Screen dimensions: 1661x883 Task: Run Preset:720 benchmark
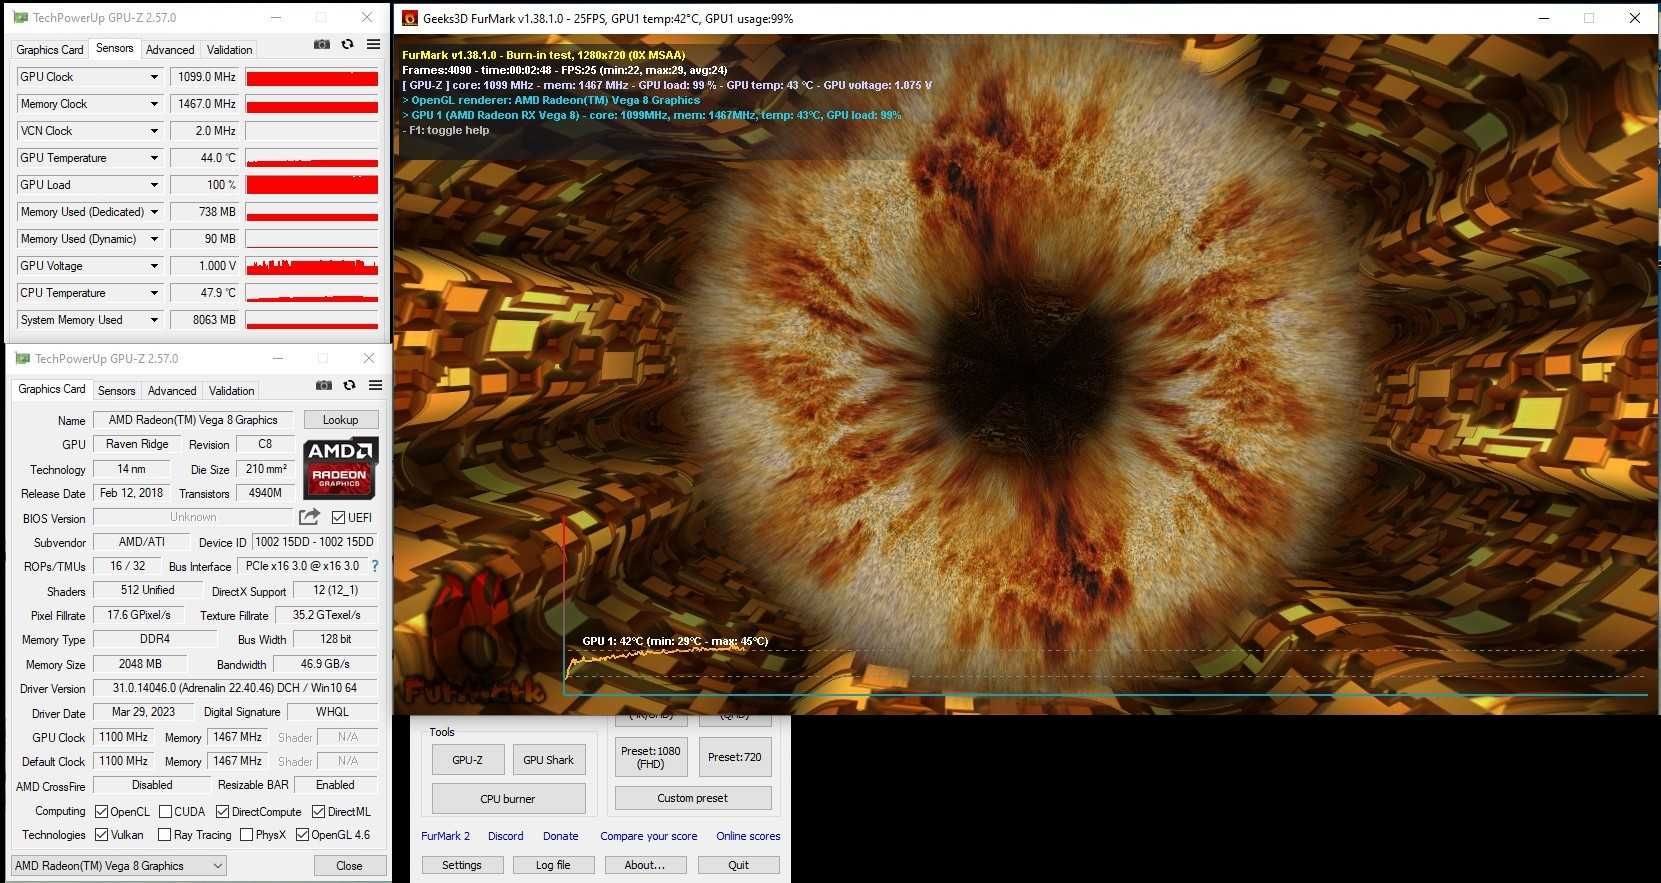[x=735, y=757]
